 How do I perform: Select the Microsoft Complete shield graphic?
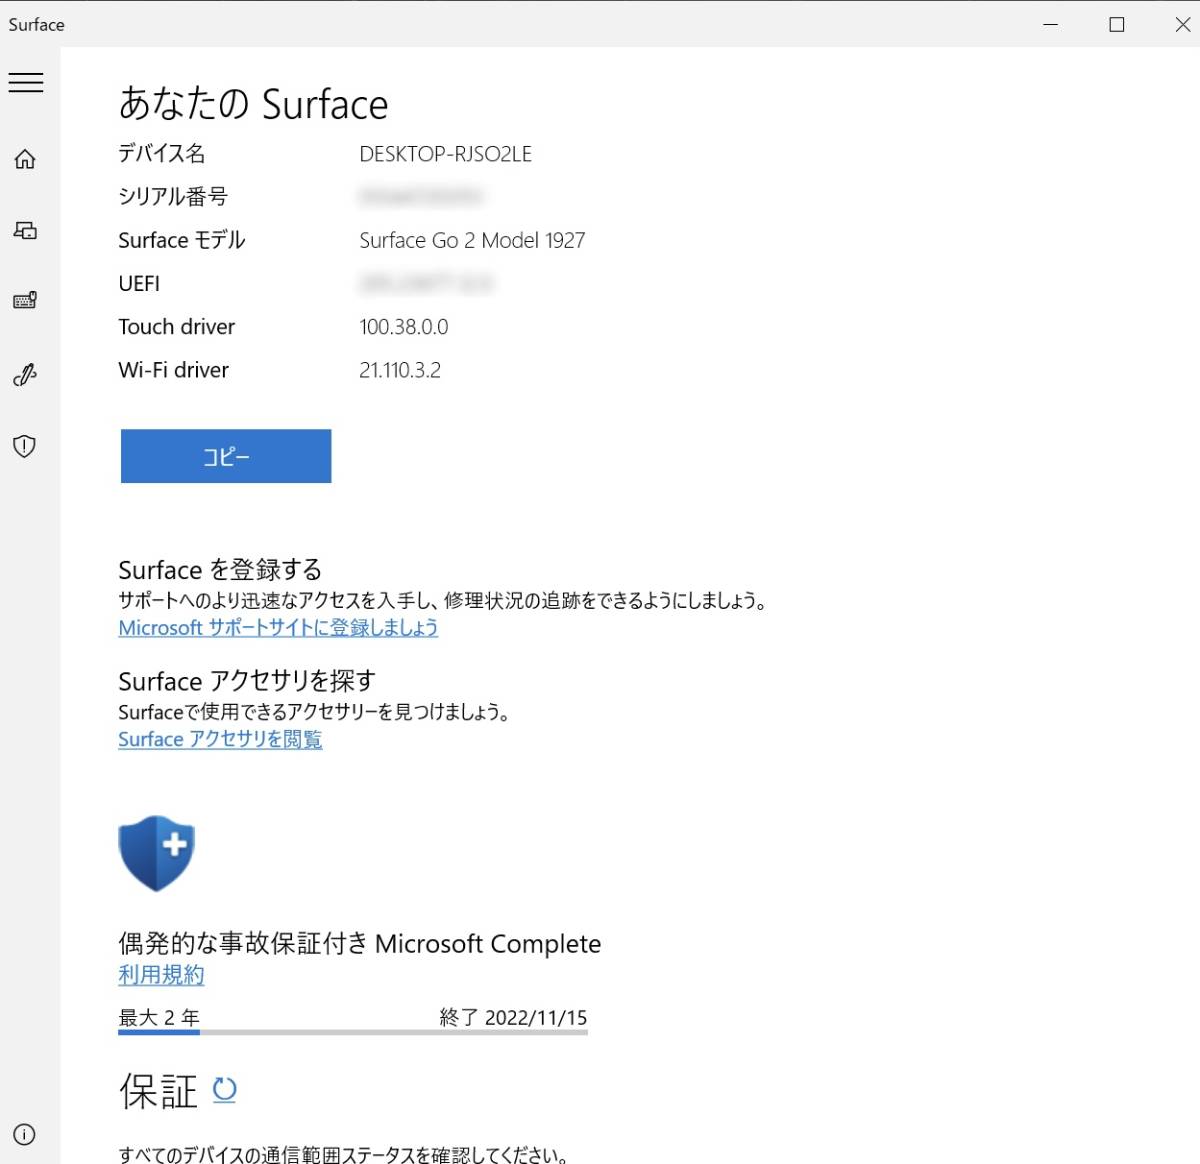157,853
